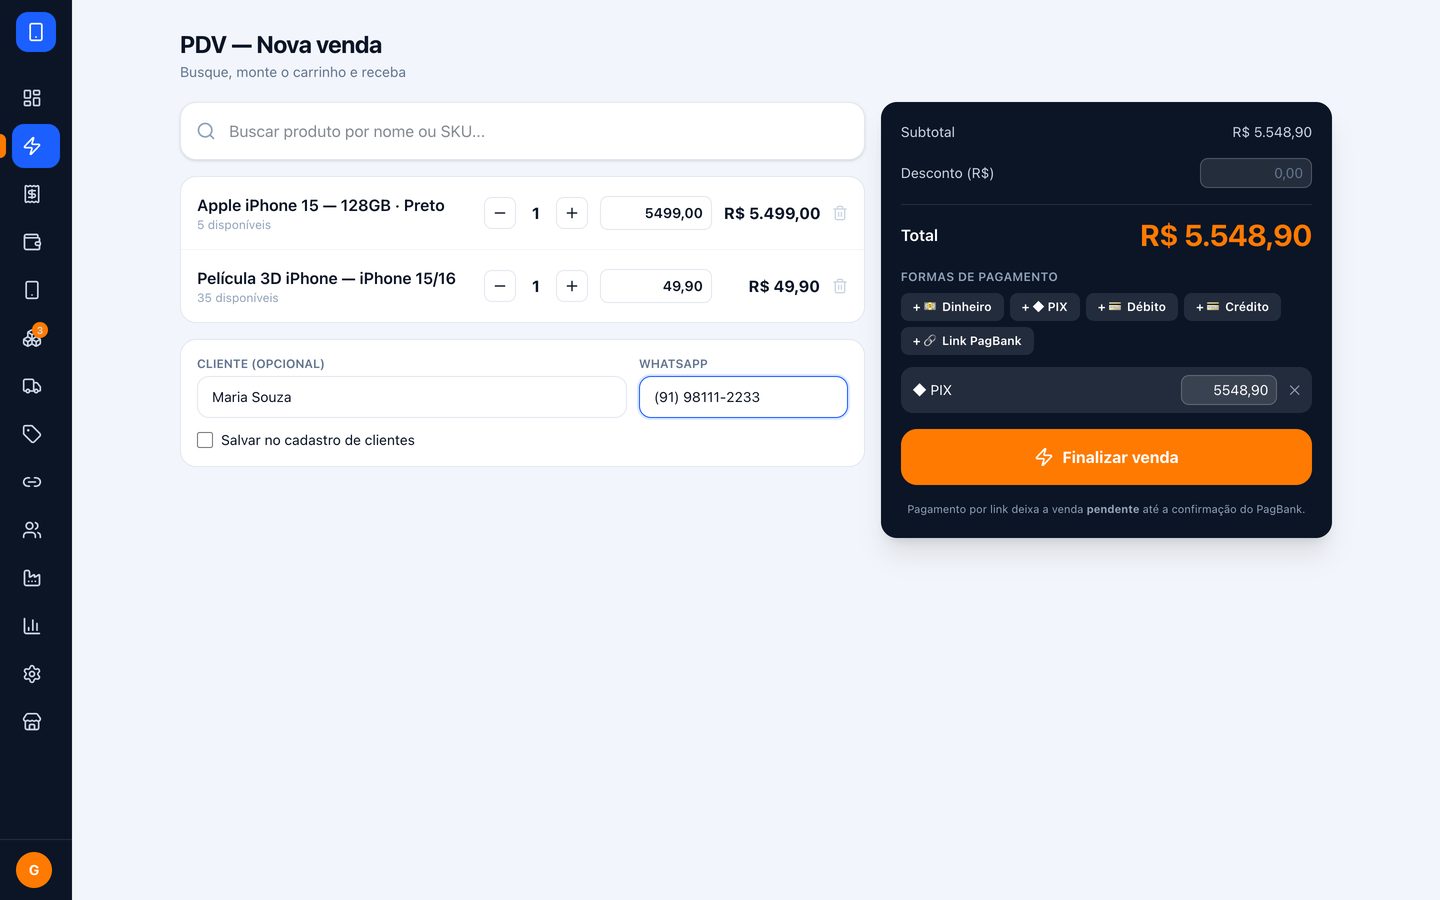Click the Película line total R$ 49,90
The height and width of the screenshot is (900, 1440).
point(784,286)
